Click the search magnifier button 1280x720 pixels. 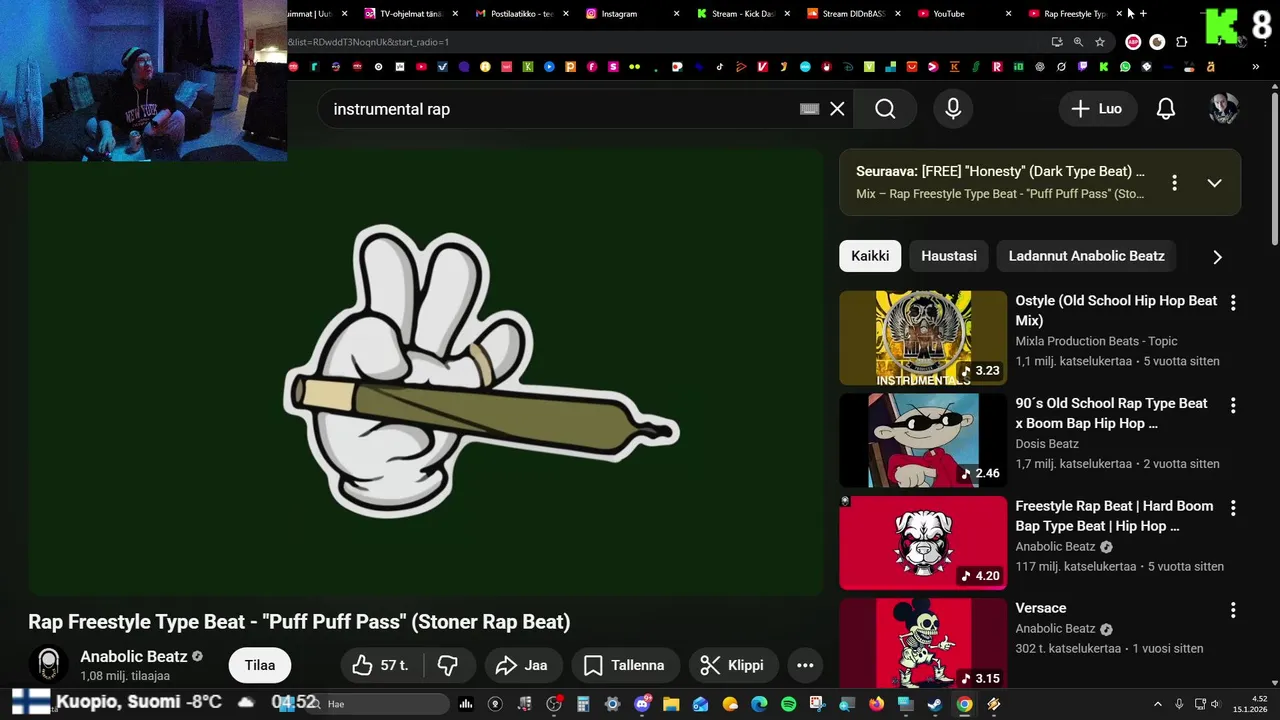885,109
